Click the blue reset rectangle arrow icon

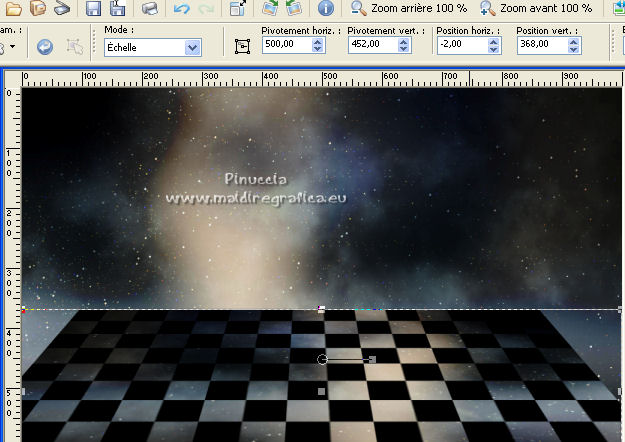45,47
